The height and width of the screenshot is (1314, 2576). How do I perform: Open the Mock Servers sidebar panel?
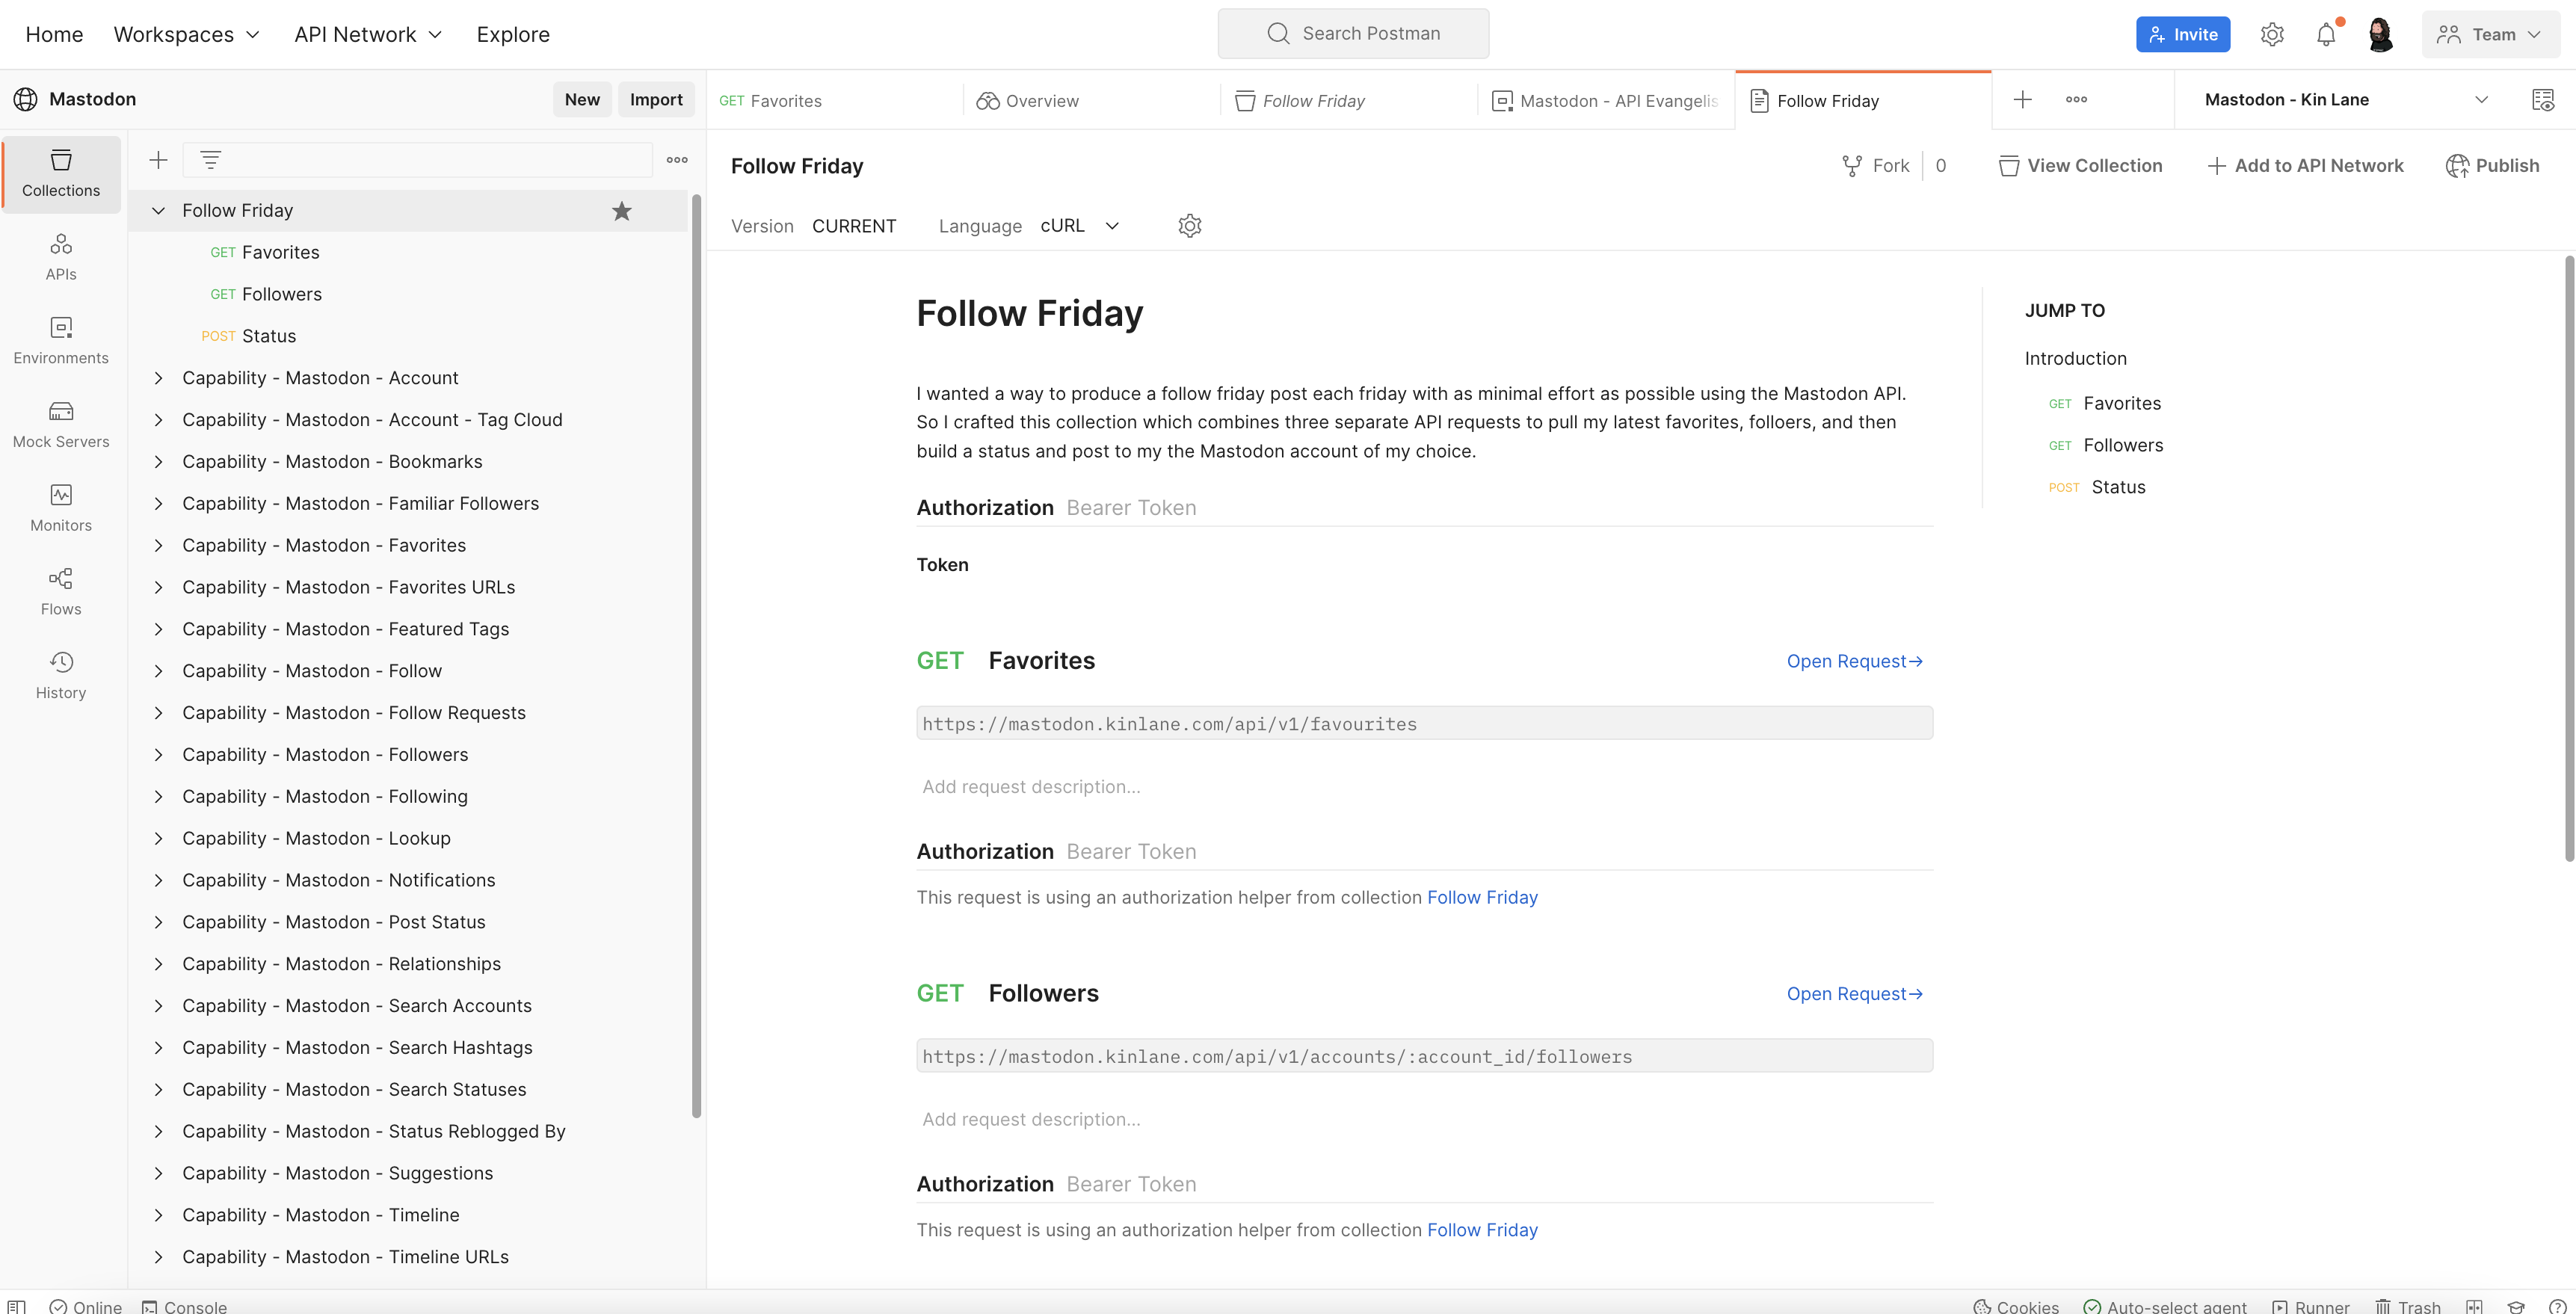tap(61, 425)
